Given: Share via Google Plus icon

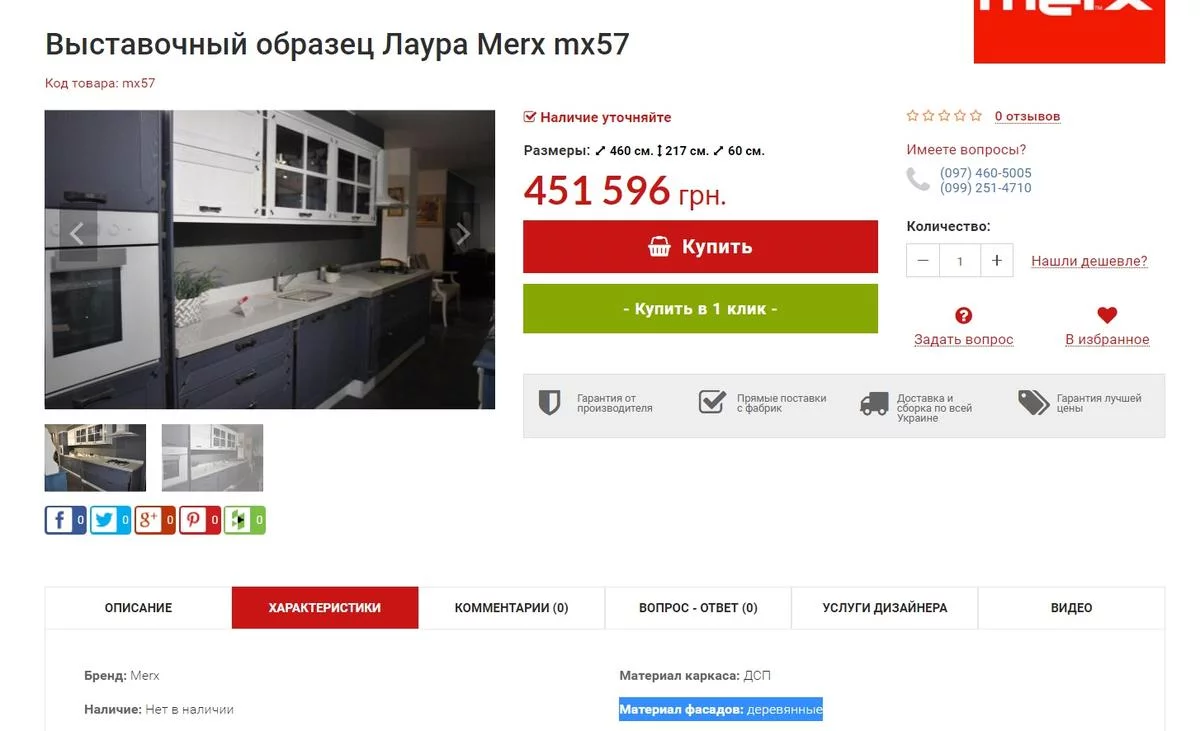Looking at the screenshot, I should point(148,520).
